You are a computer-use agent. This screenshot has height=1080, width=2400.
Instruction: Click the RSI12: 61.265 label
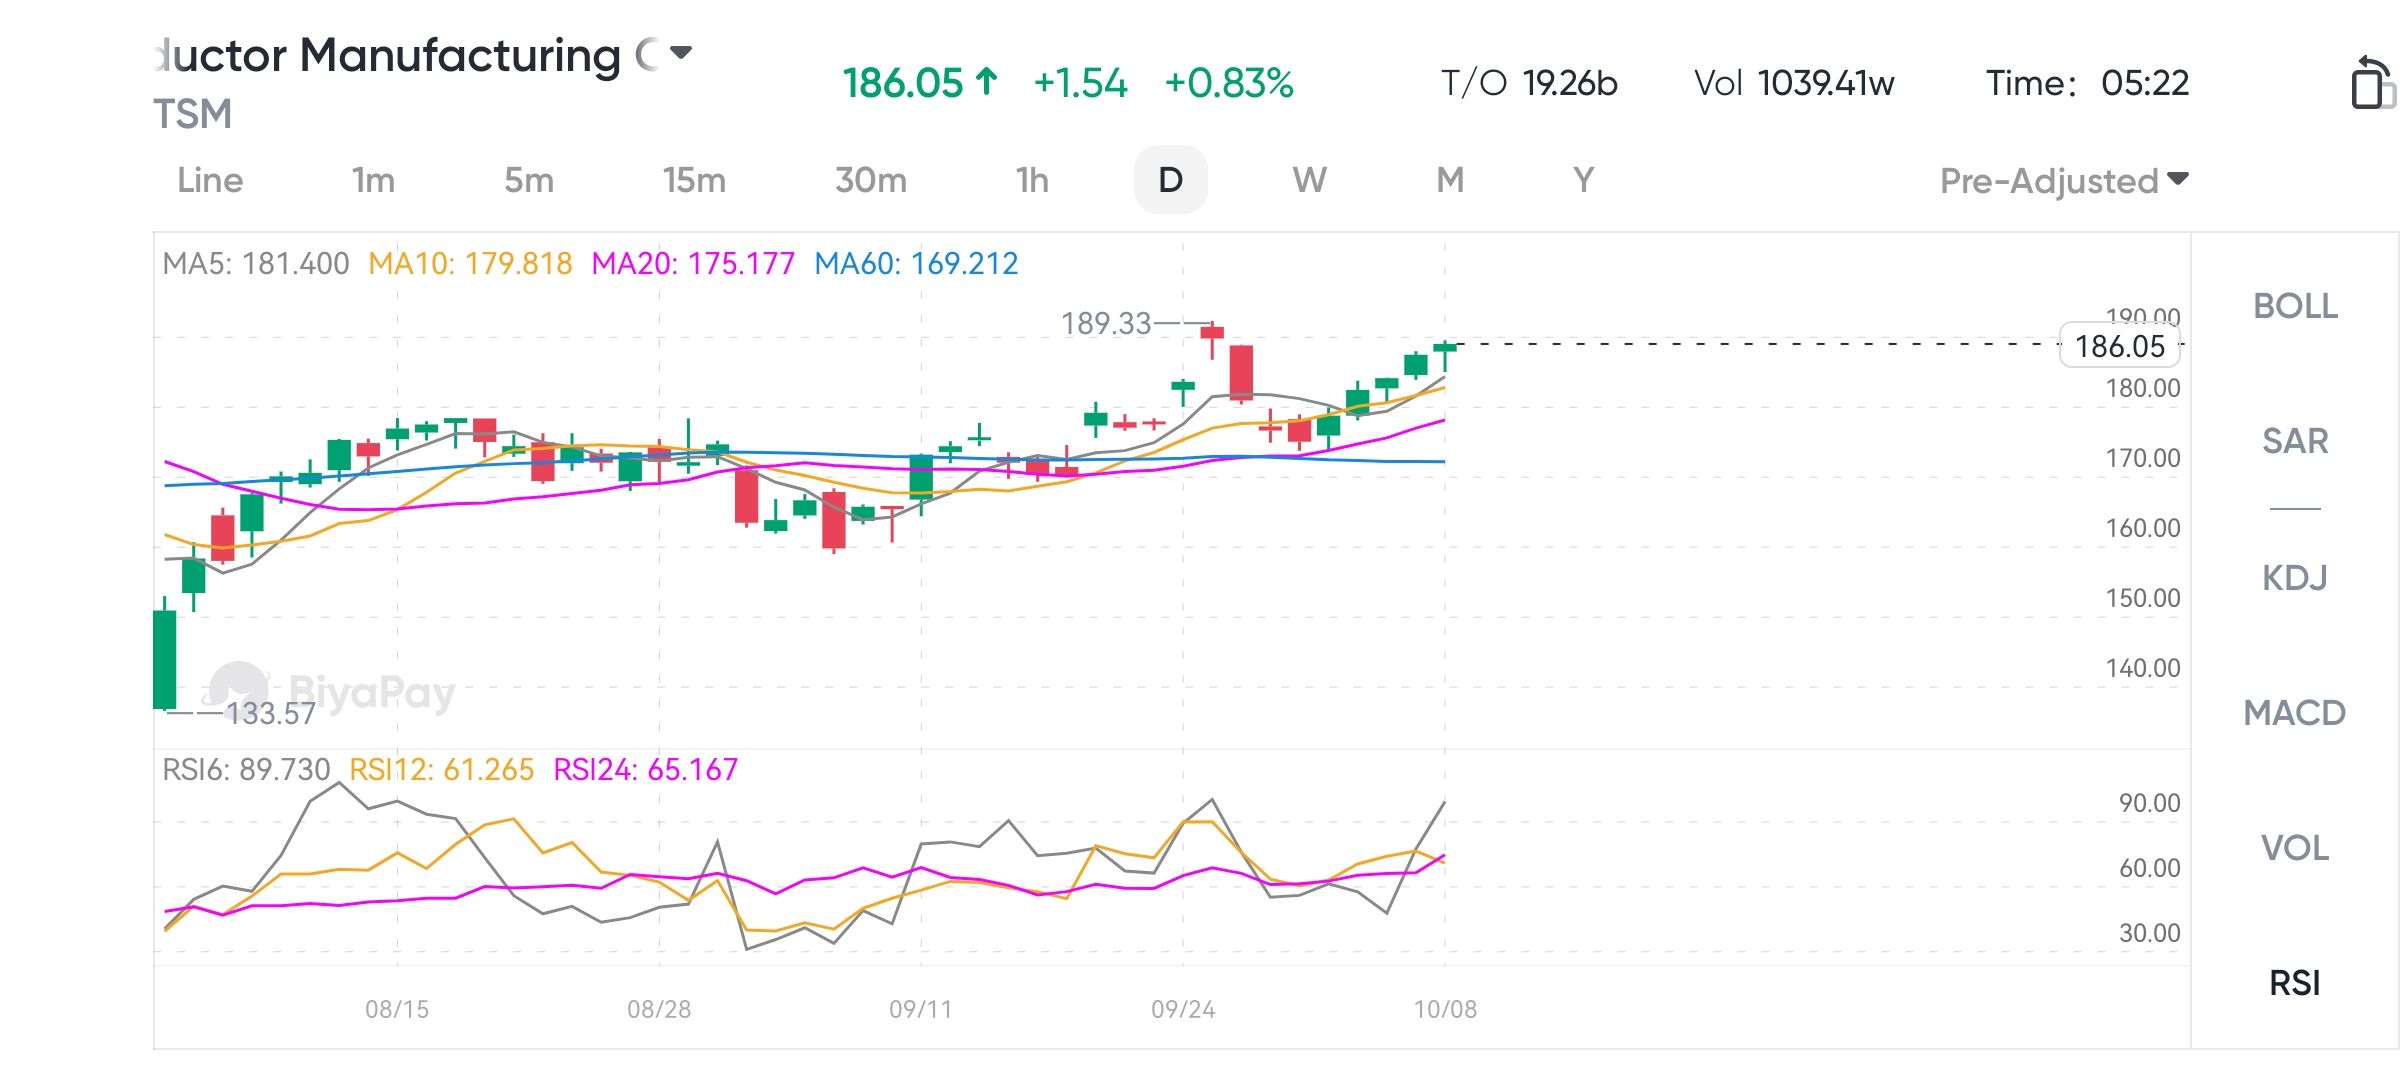[x=441, y=770]
